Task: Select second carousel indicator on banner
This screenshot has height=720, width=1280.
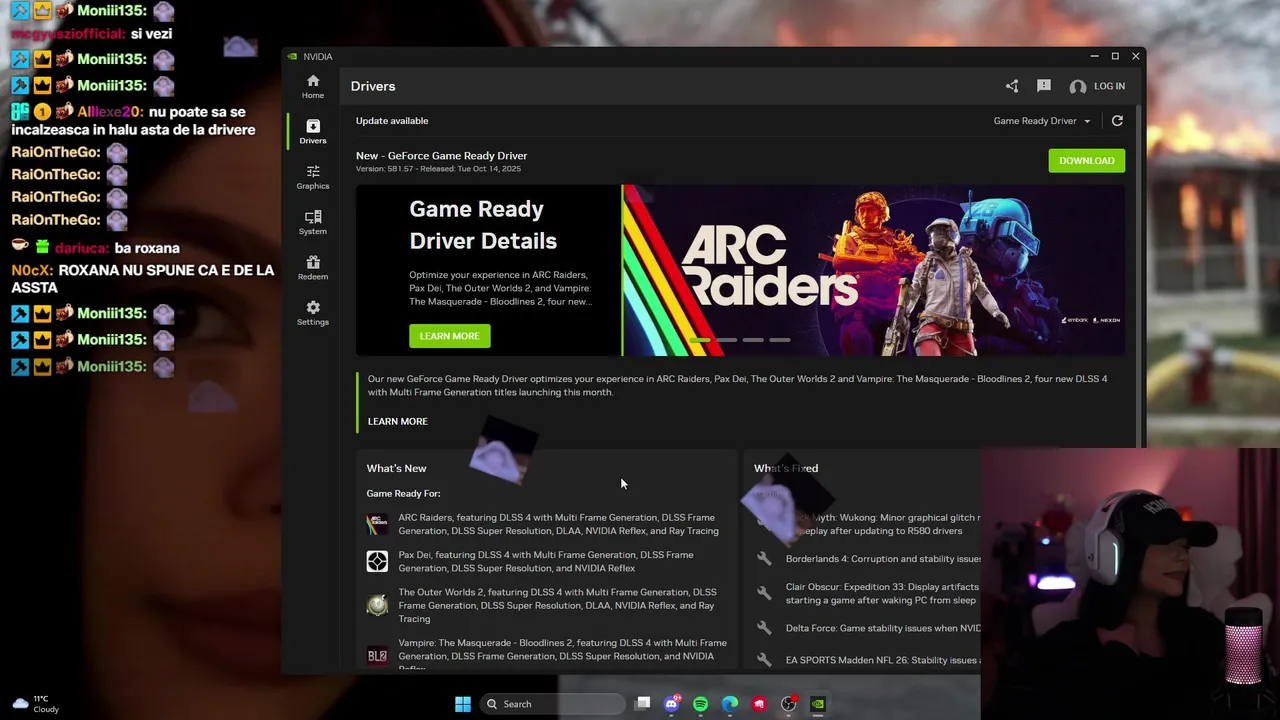Action: (x=726, y=340)
